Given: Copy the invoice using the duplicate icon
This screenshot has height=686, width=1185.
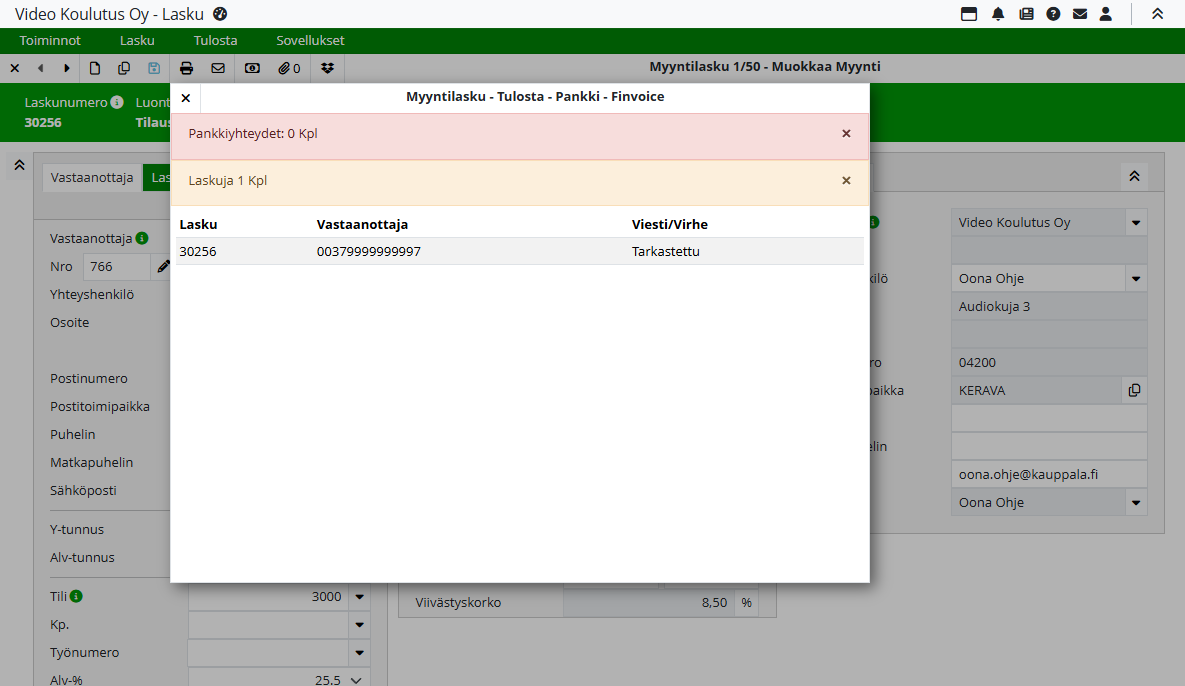Looking at the screenshot, I should (124, 68).
